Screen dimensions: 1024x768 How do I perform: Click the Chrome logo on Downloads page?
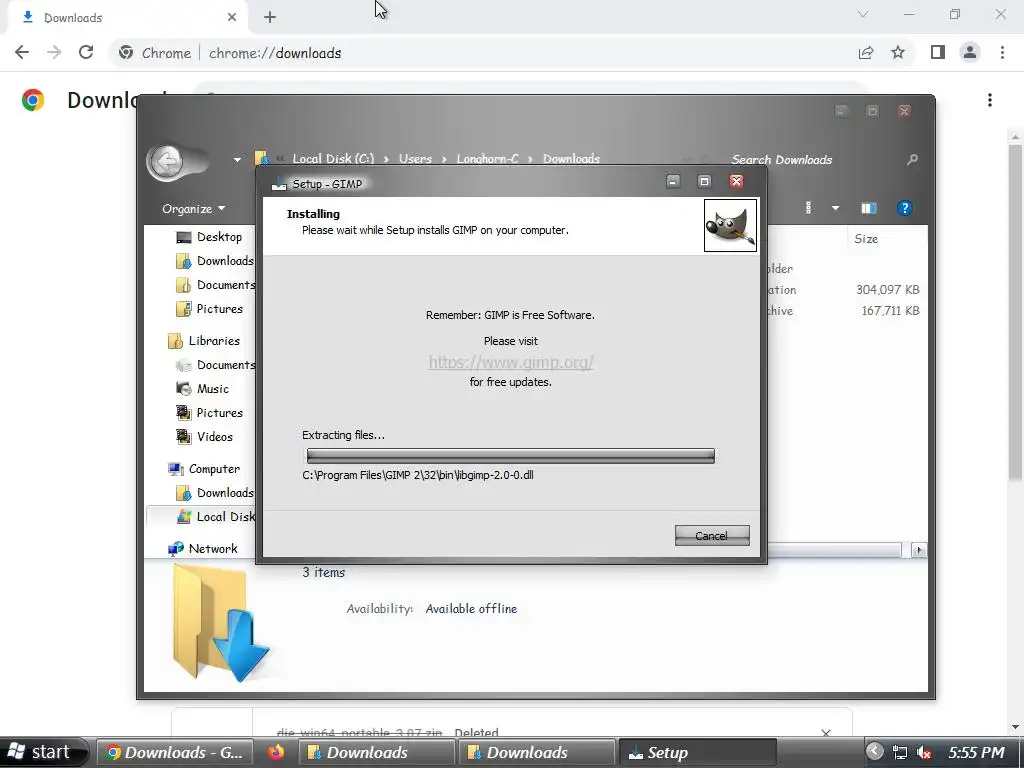[x=33, y=100]
